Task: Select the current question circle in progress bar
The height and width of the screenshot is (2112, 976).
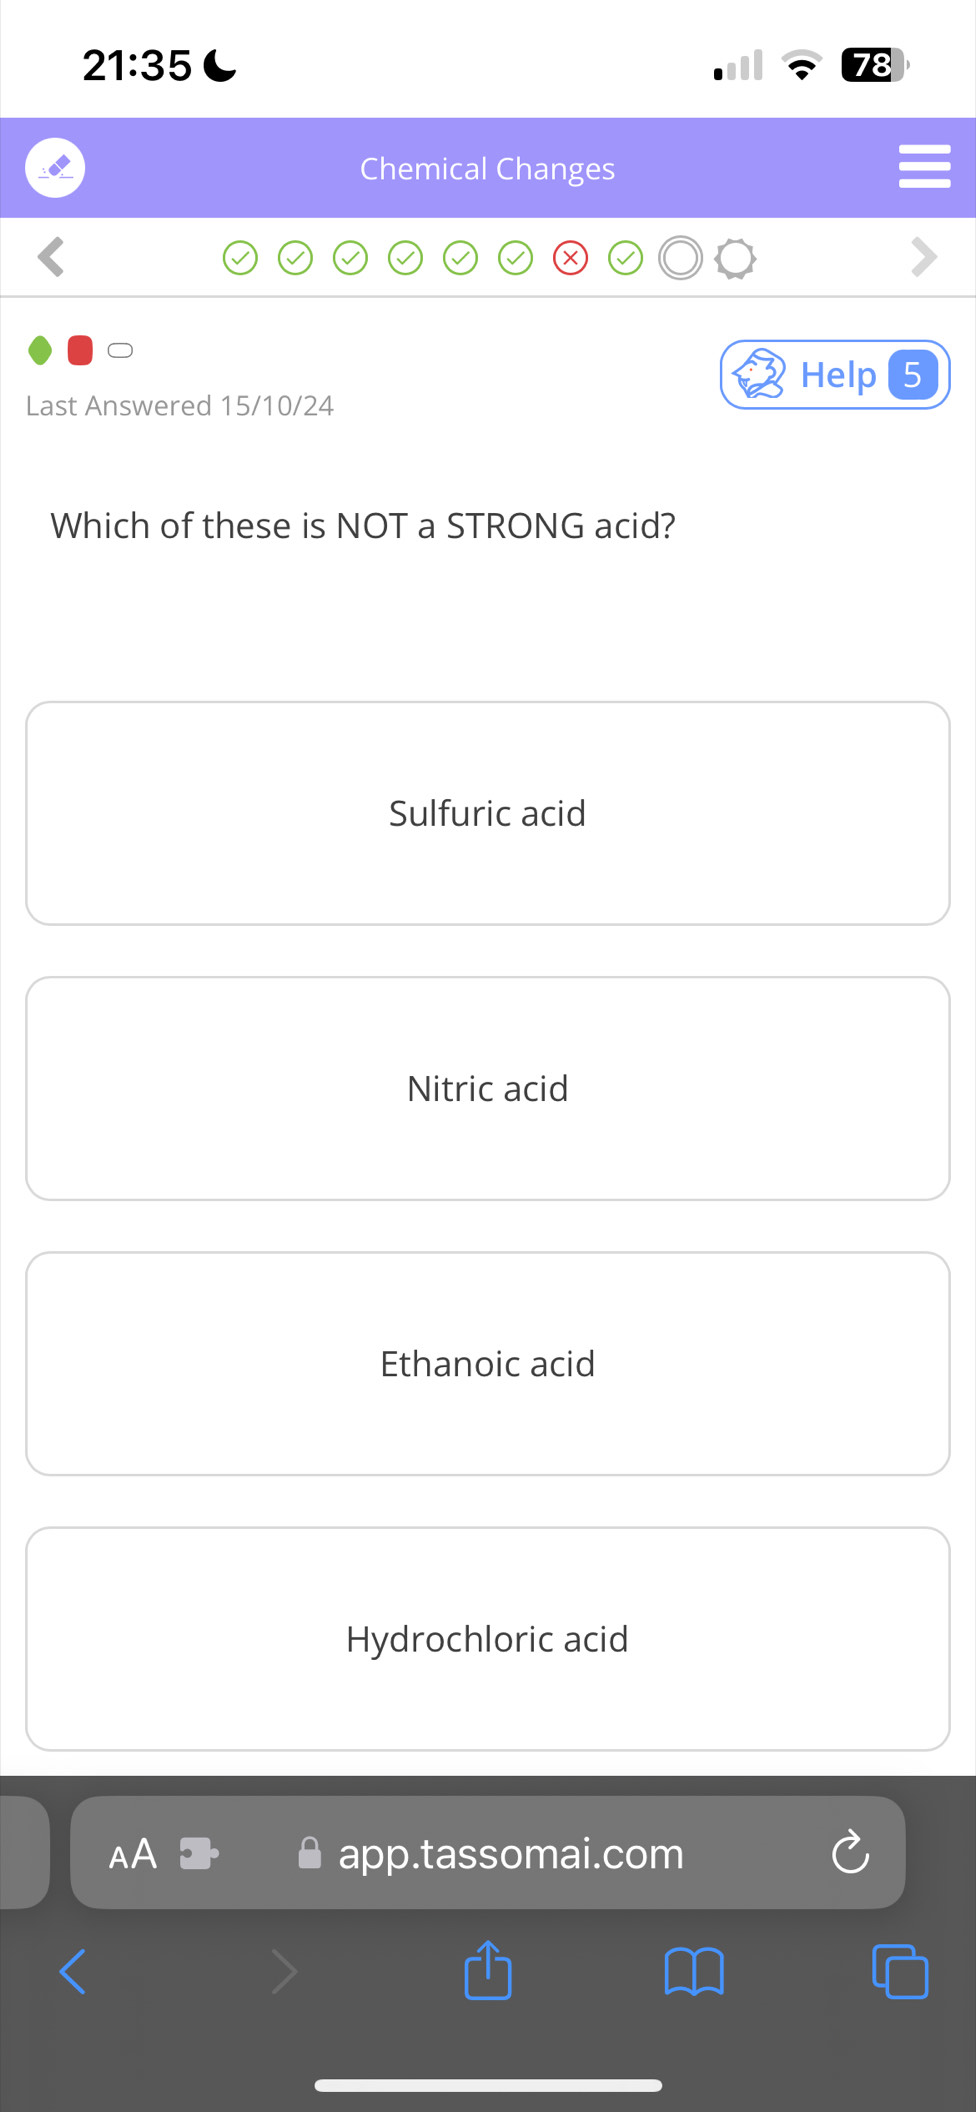Action: [680, 258]
